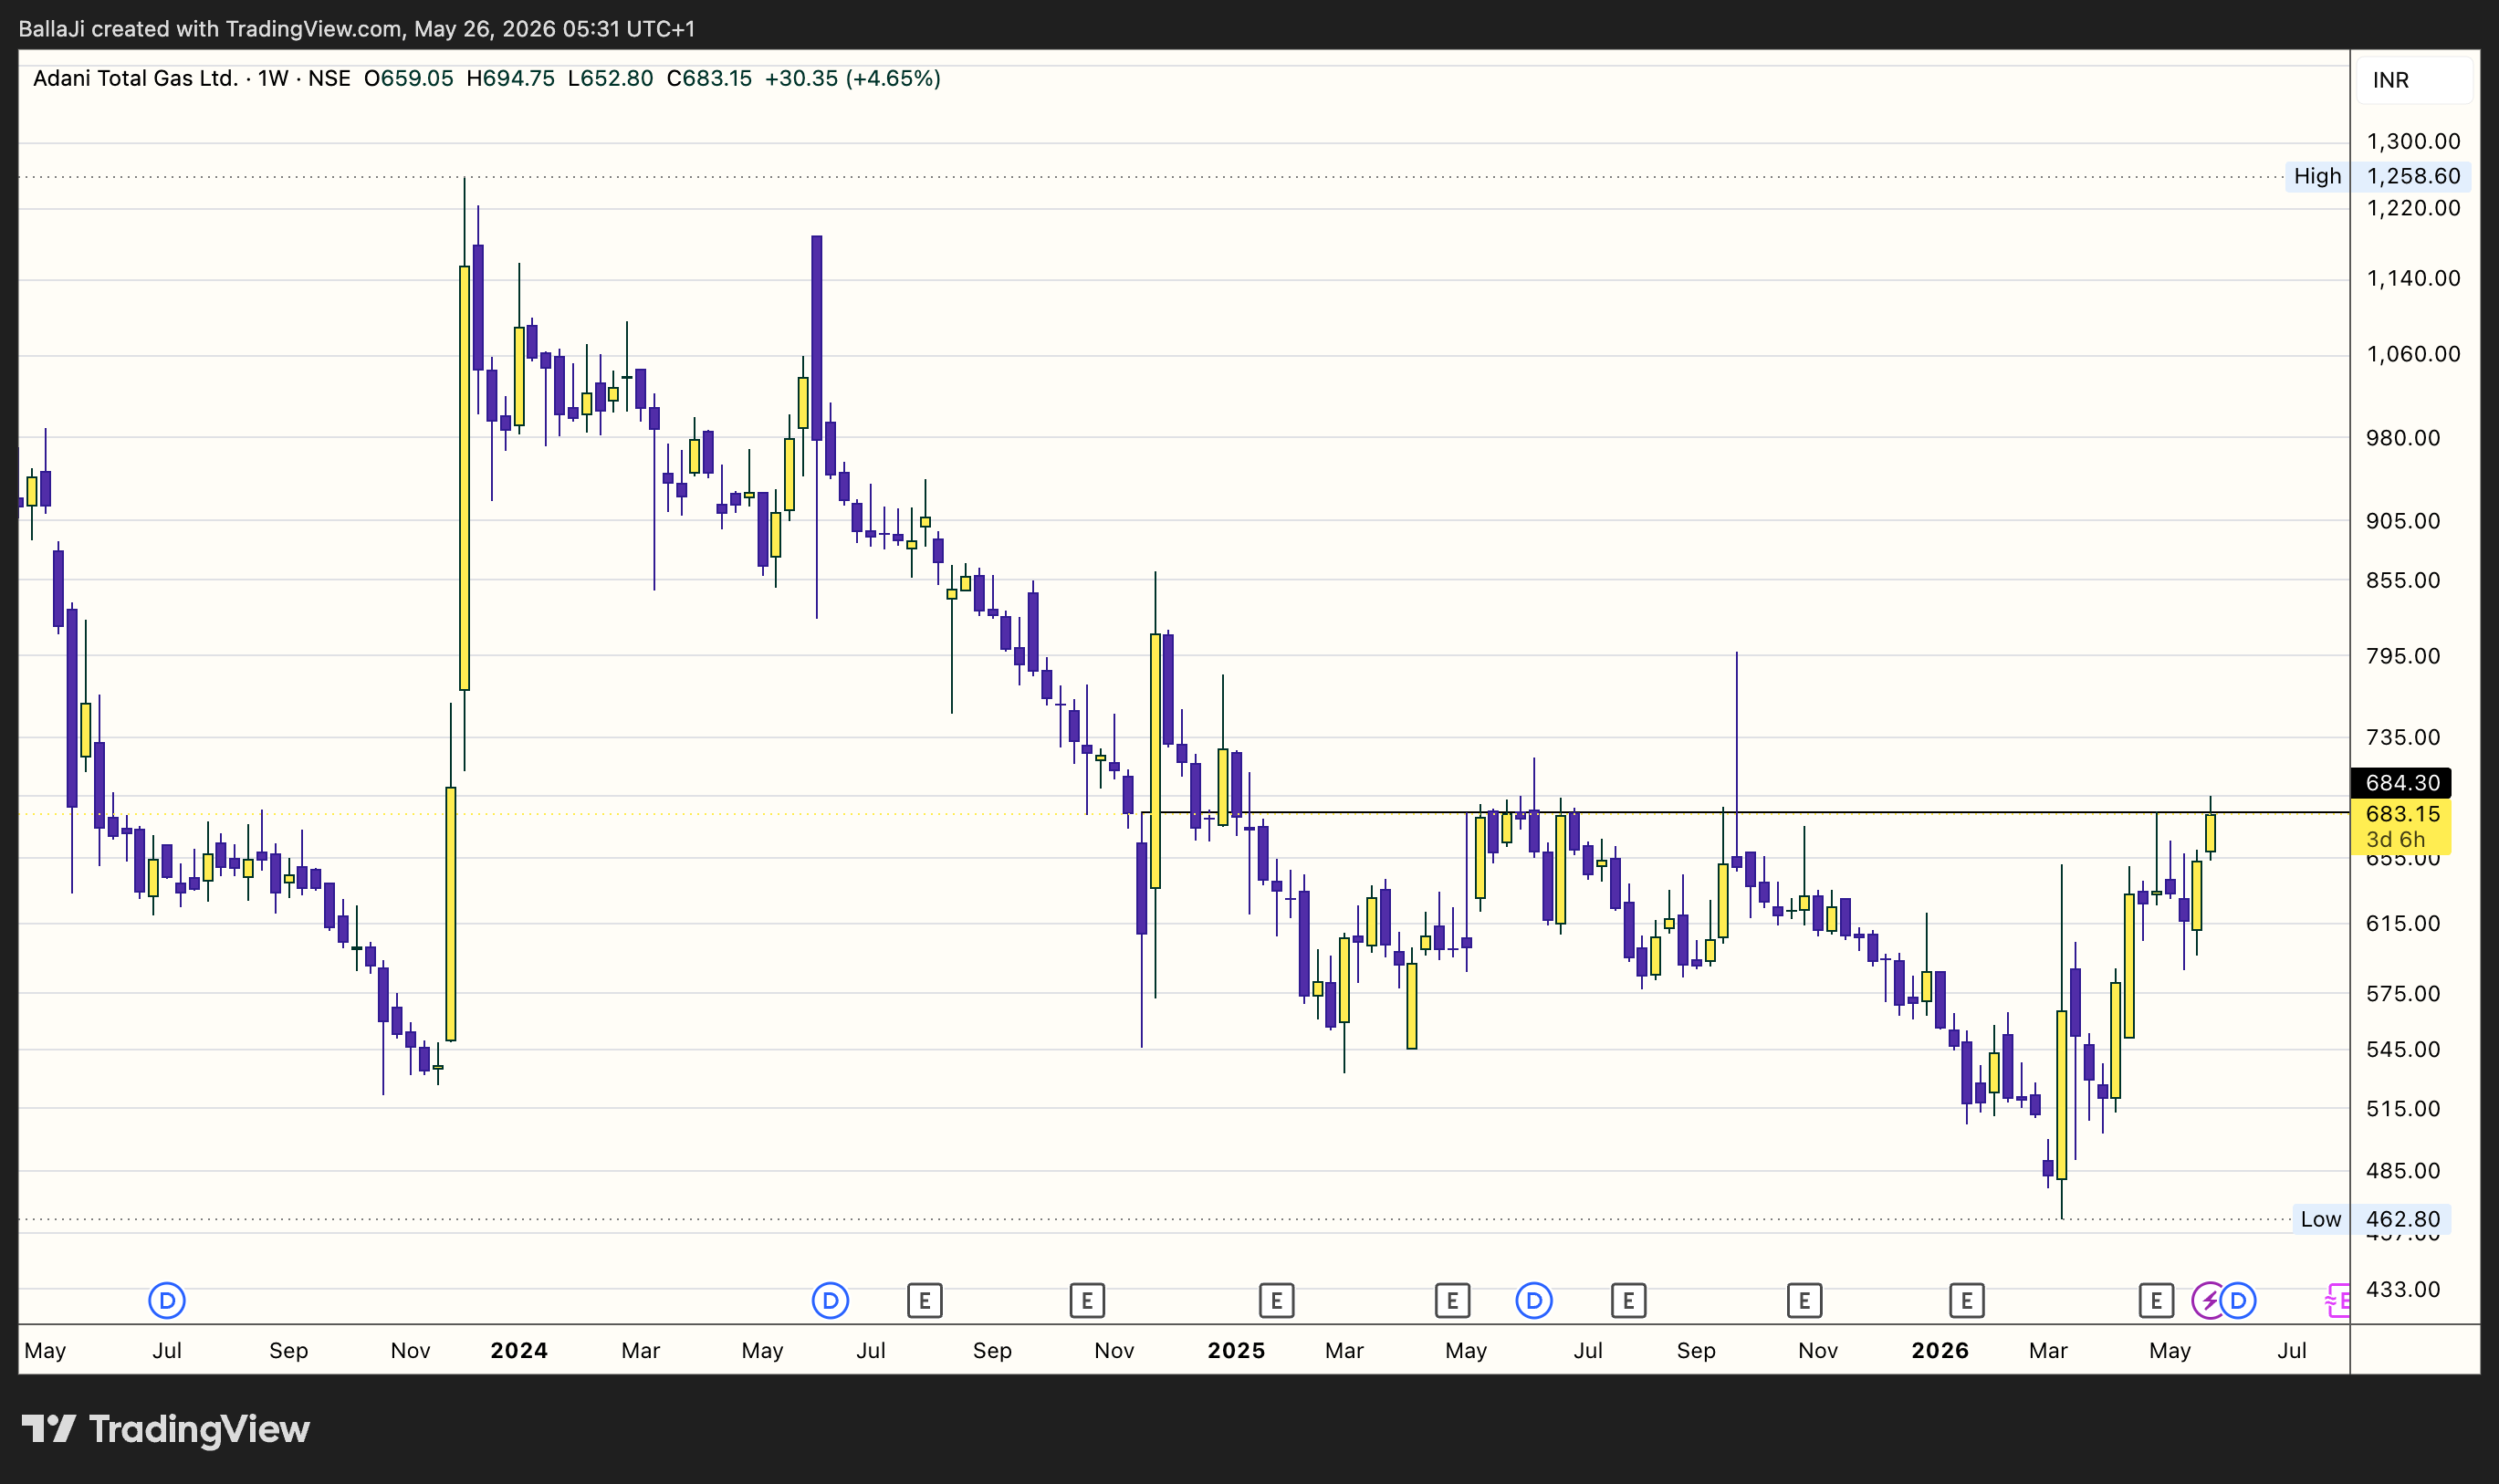Click the 735.00 price axis label

2403,737
